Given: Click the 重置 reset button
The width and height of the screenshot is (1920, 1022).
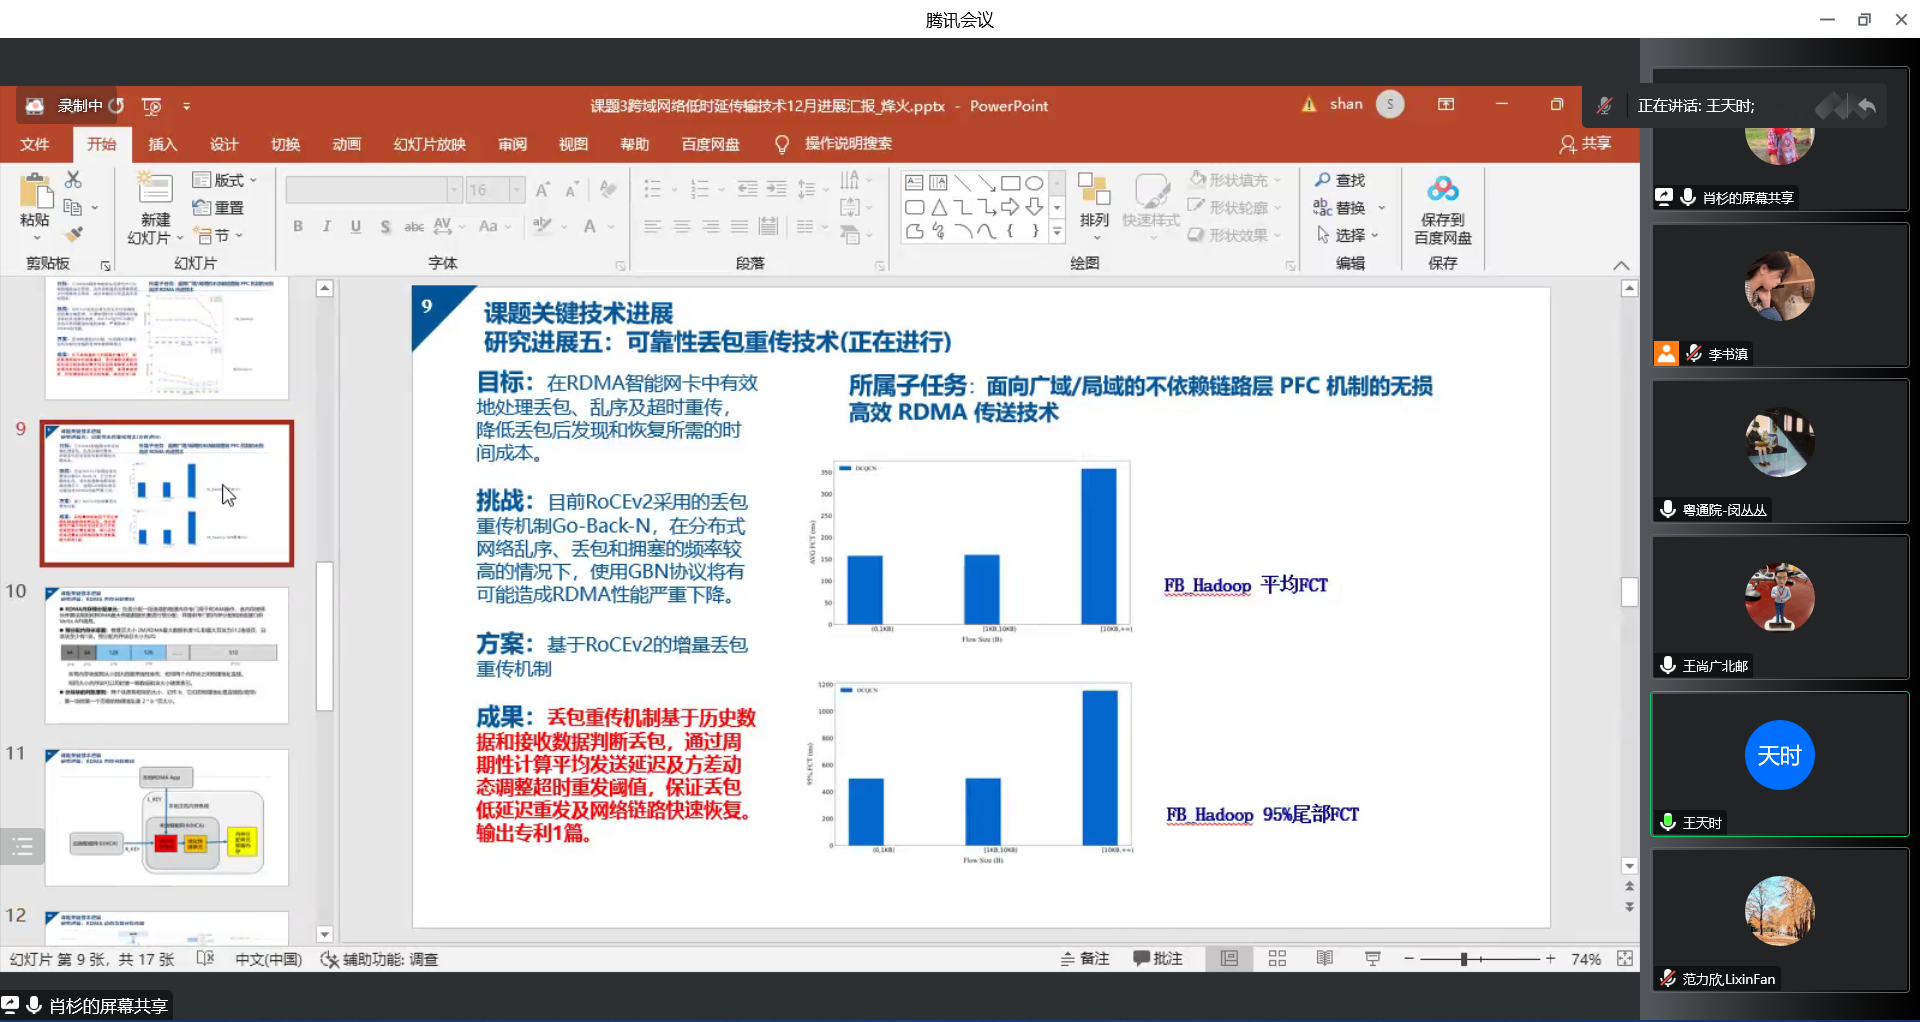Looking at the screenshot, I should click(x=218, y=207).
